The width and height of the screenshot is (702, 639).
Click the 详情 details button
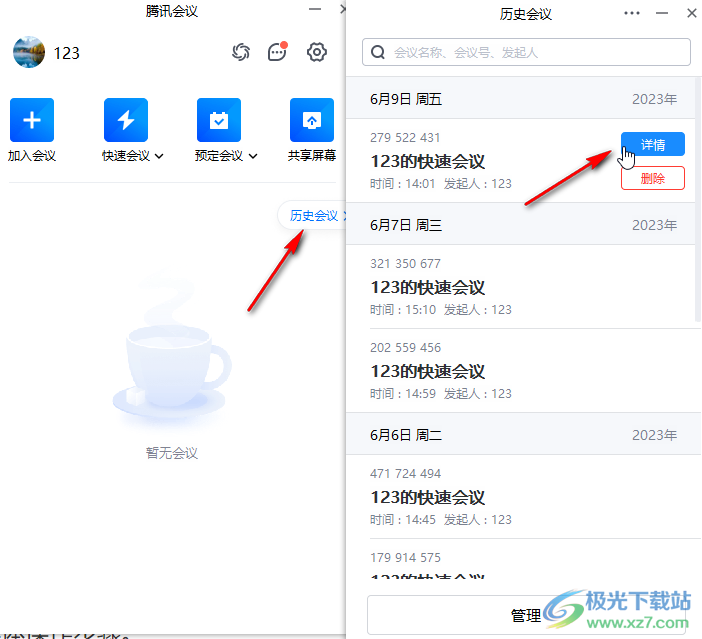click(653, 144)
